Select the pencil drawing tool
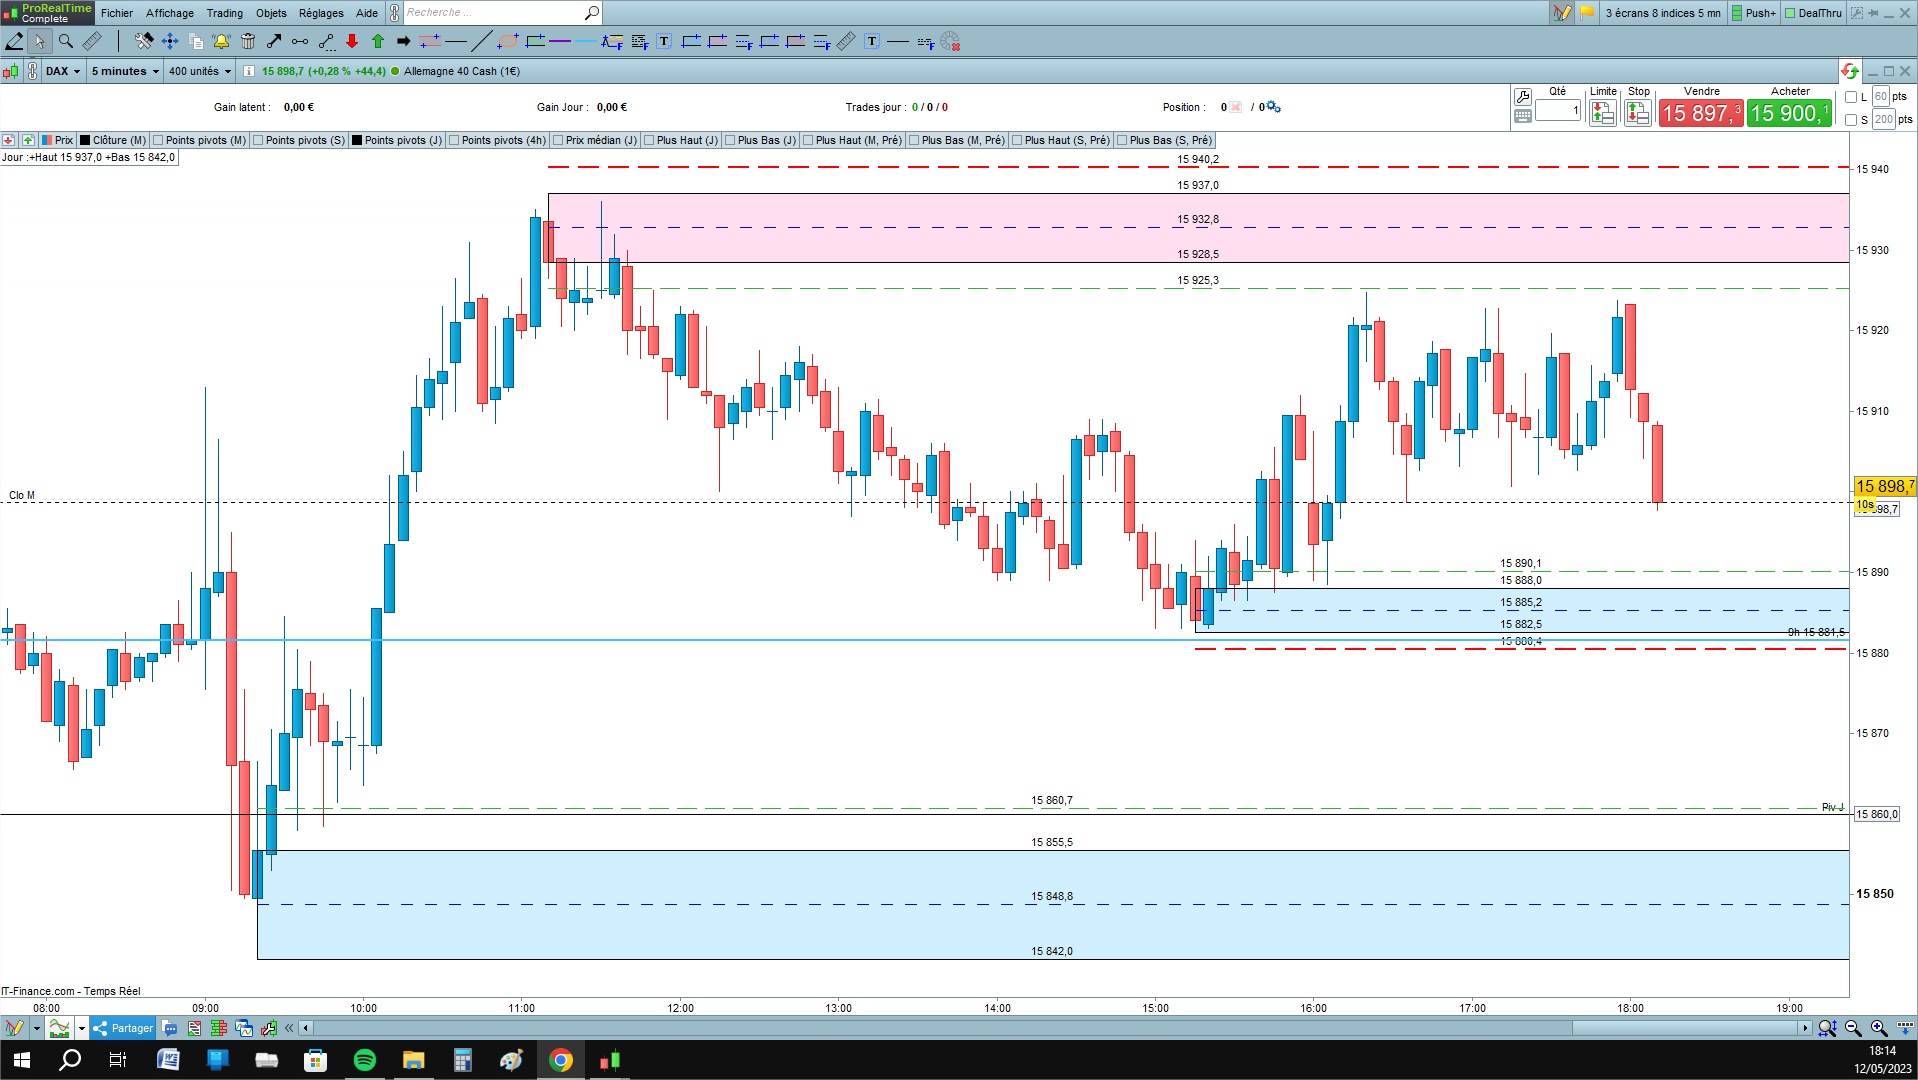Screen dimensions: 1918x1080 (x=14, y=41)
